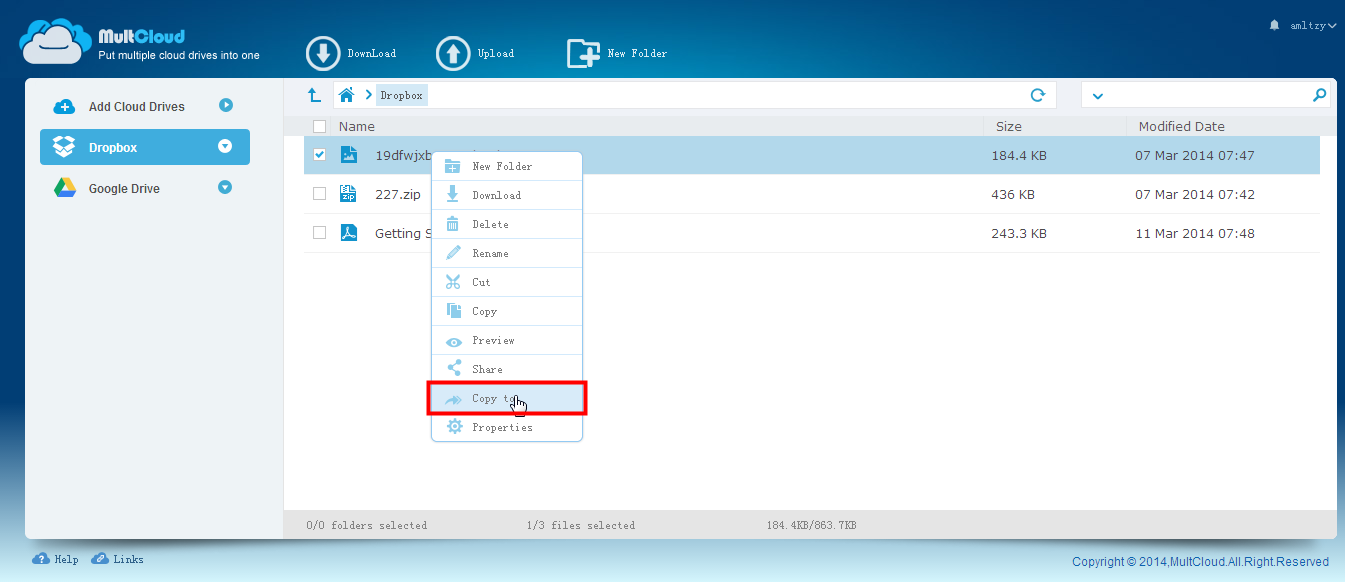Image resolution: width=1345 pixels, height=582 pixels.
Task: Expand the Add Cloud Drives arrow
Action: pos(225,105)
